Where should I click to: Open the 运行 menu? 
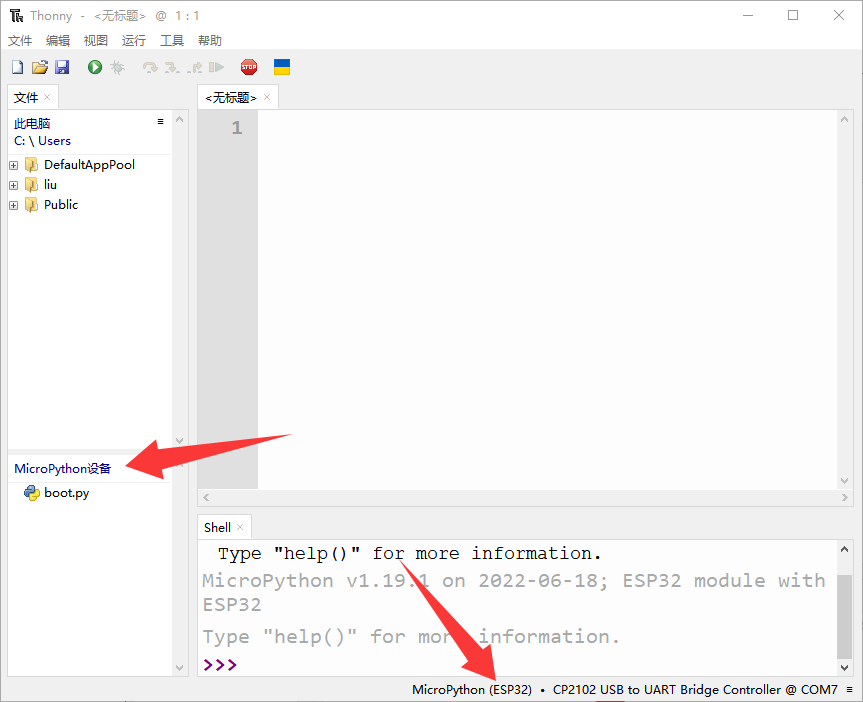[134, 40]
